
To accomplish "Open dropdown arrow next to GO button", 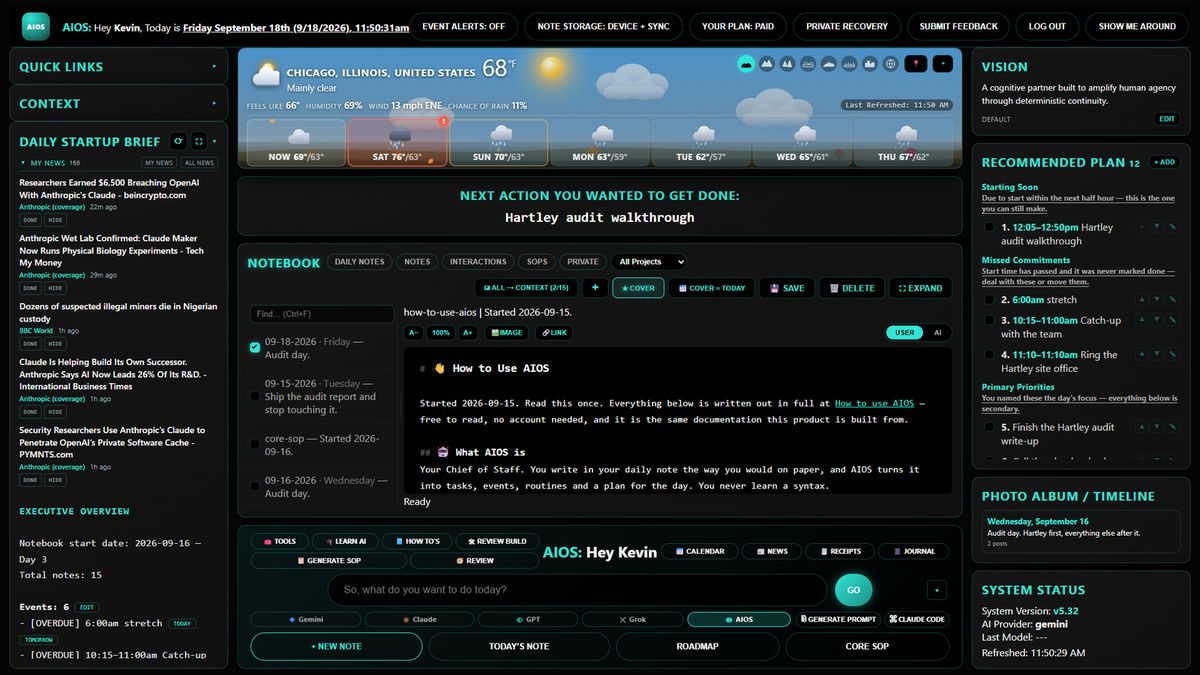I will point(937,590).
